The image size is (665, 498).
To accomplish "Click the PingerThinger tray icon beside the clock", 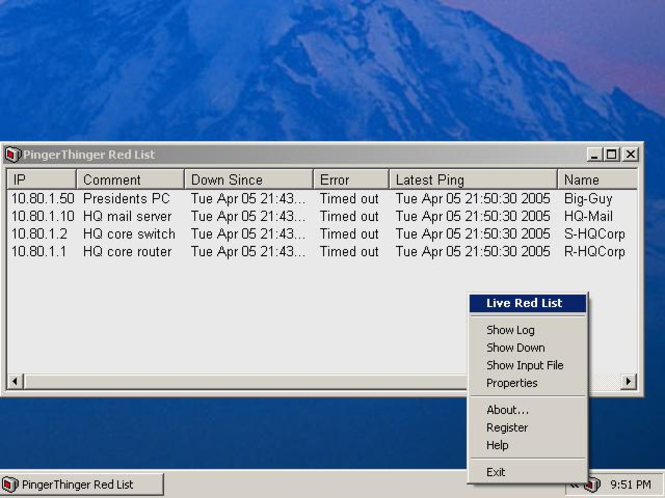I will pyautogui.click(x=594, y=484).
